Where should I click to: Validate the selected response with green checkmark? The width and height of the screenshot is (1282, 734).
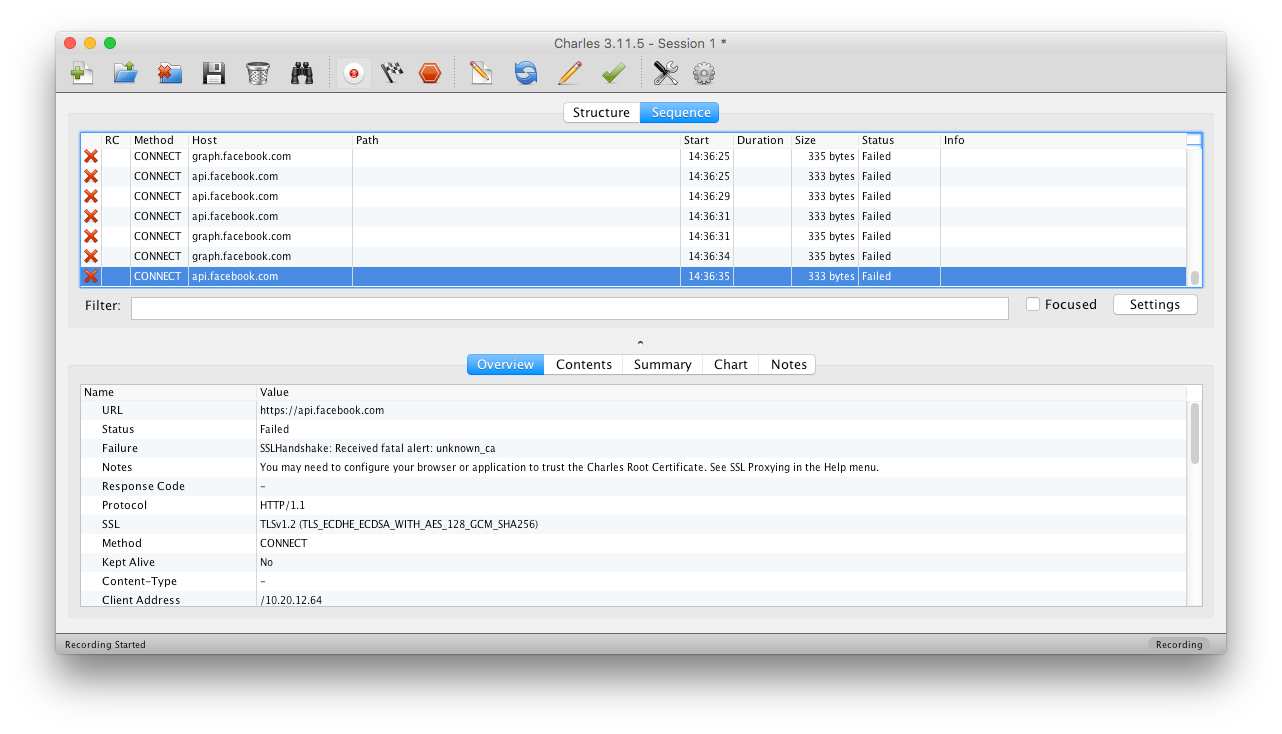tap(614, 73)
